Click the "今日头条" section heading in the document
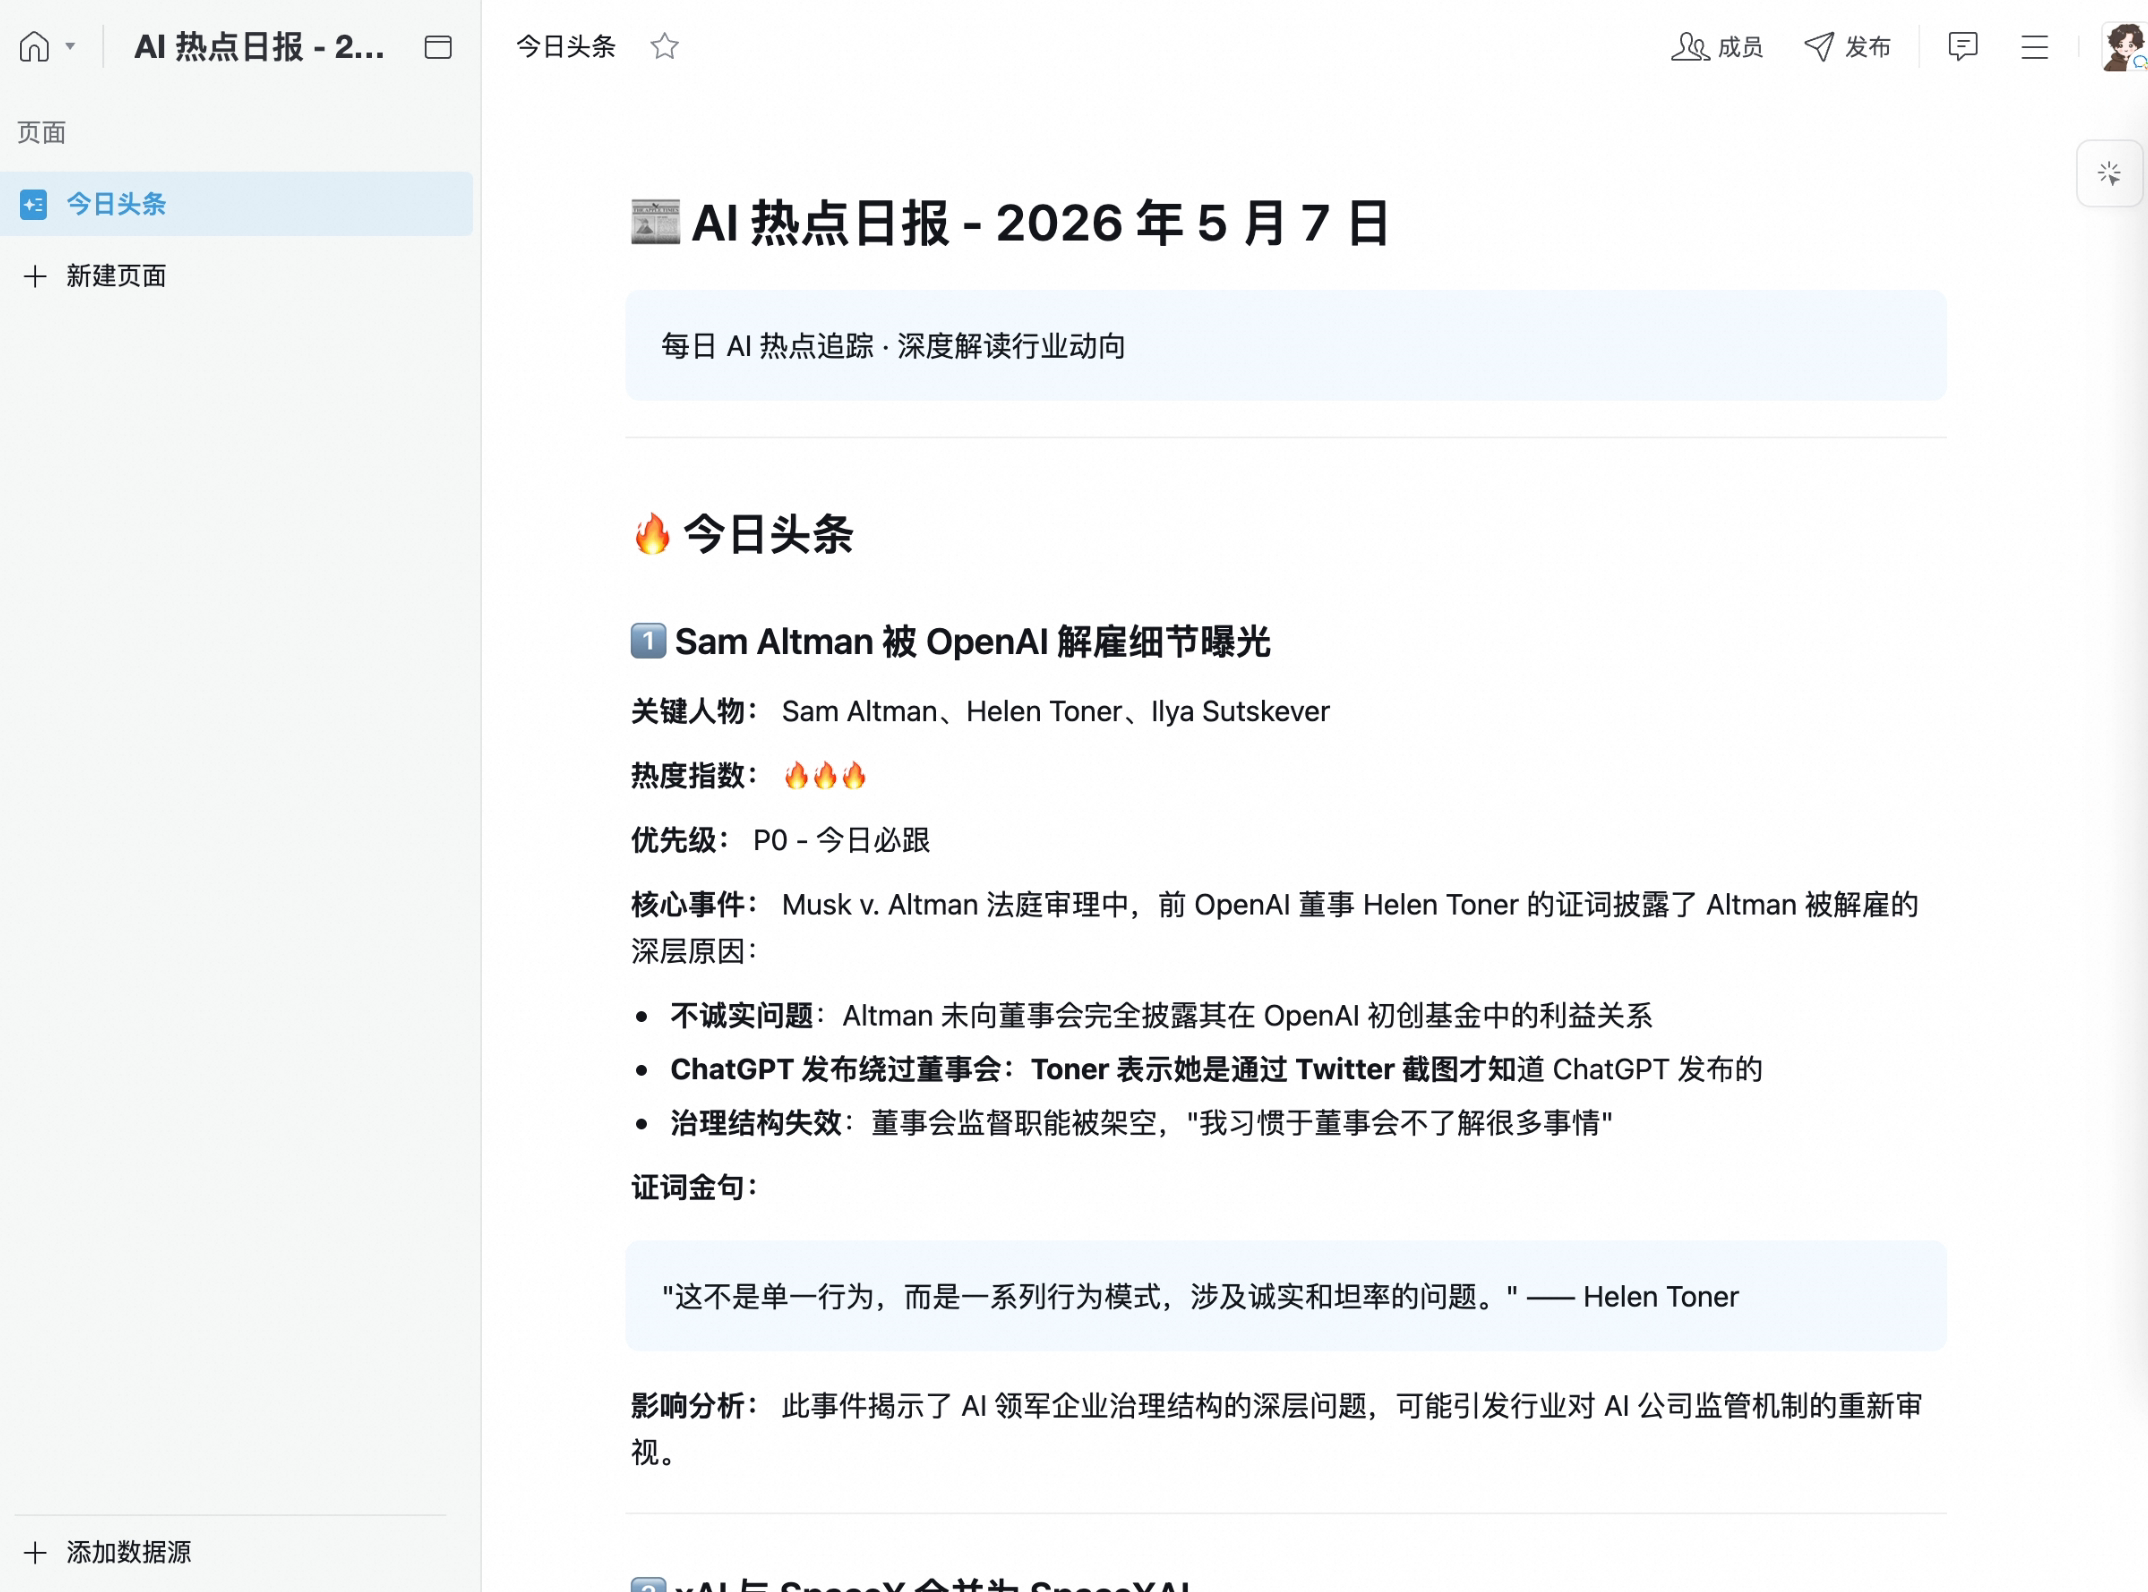The image size is (2148, 1592). pos(743,534)
